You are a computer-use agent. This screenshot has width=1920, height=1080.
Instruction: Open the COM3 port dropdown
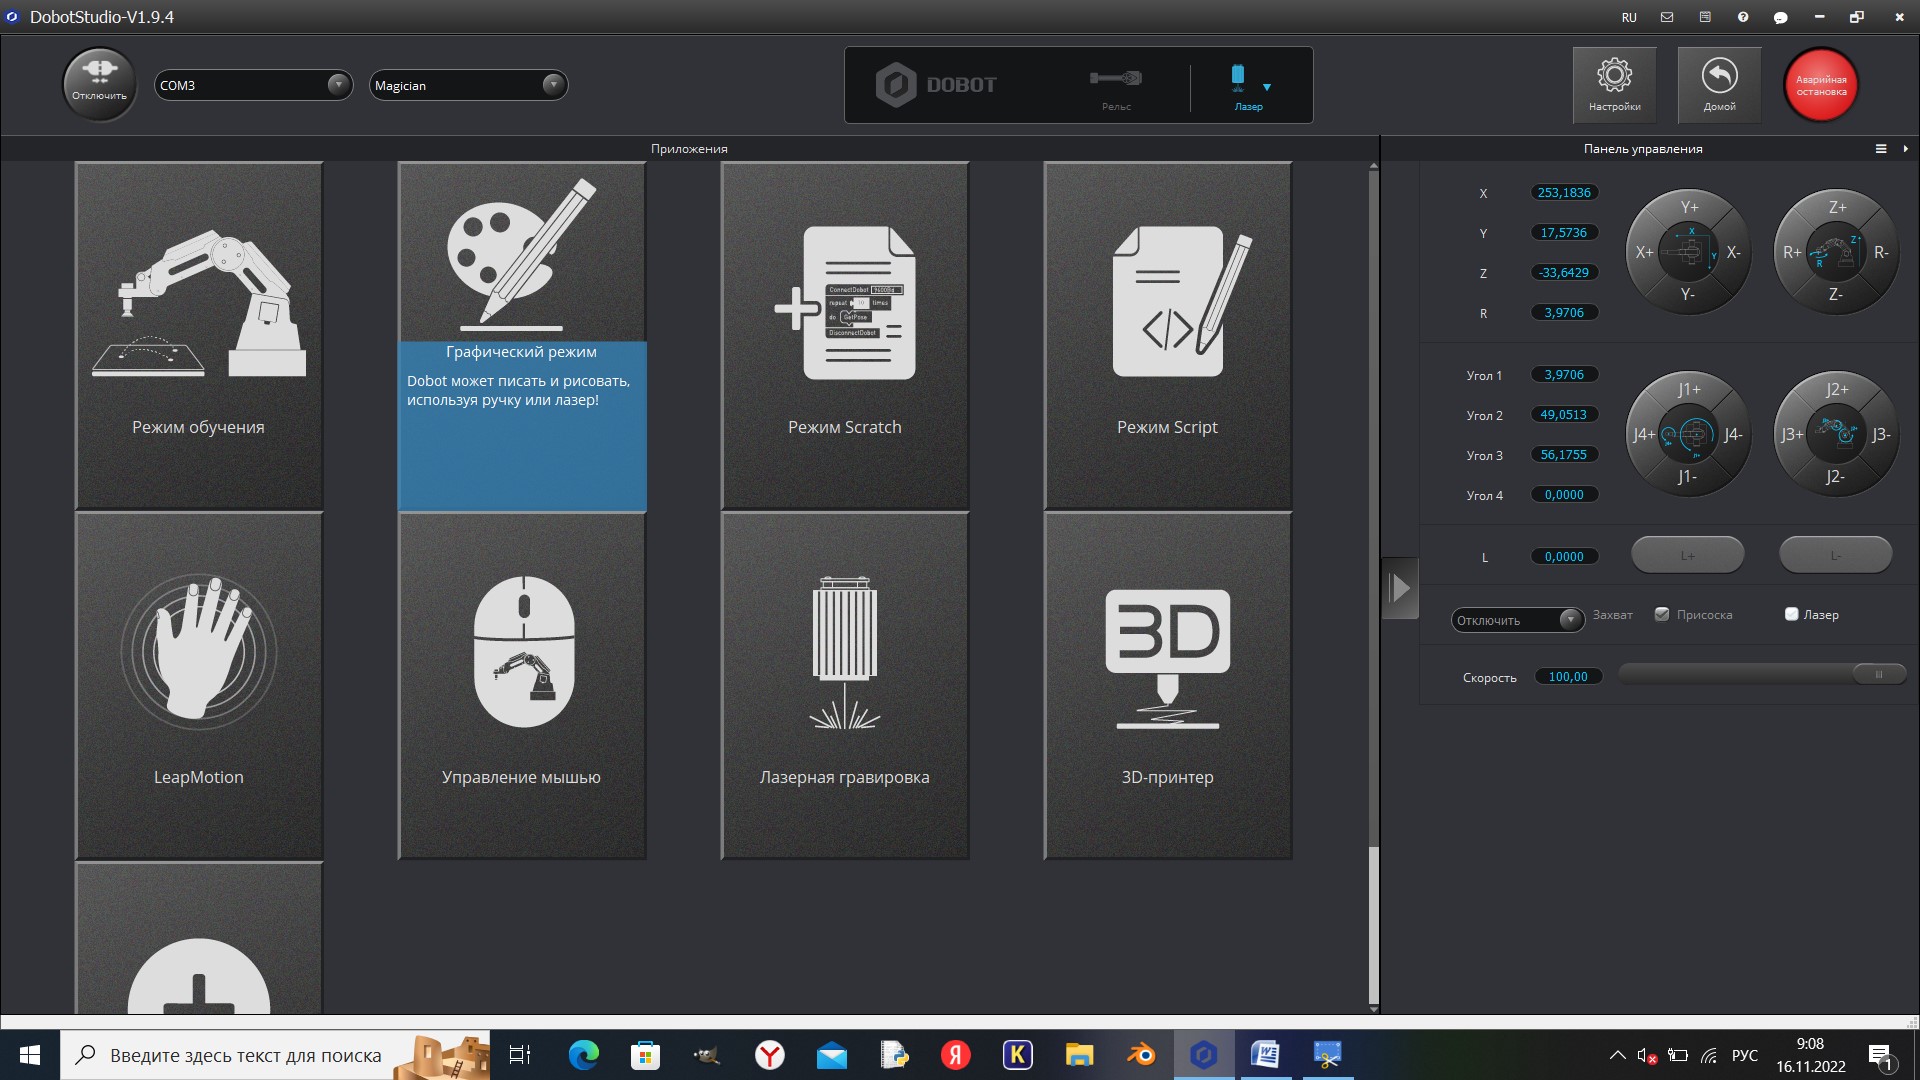point(253,85)
